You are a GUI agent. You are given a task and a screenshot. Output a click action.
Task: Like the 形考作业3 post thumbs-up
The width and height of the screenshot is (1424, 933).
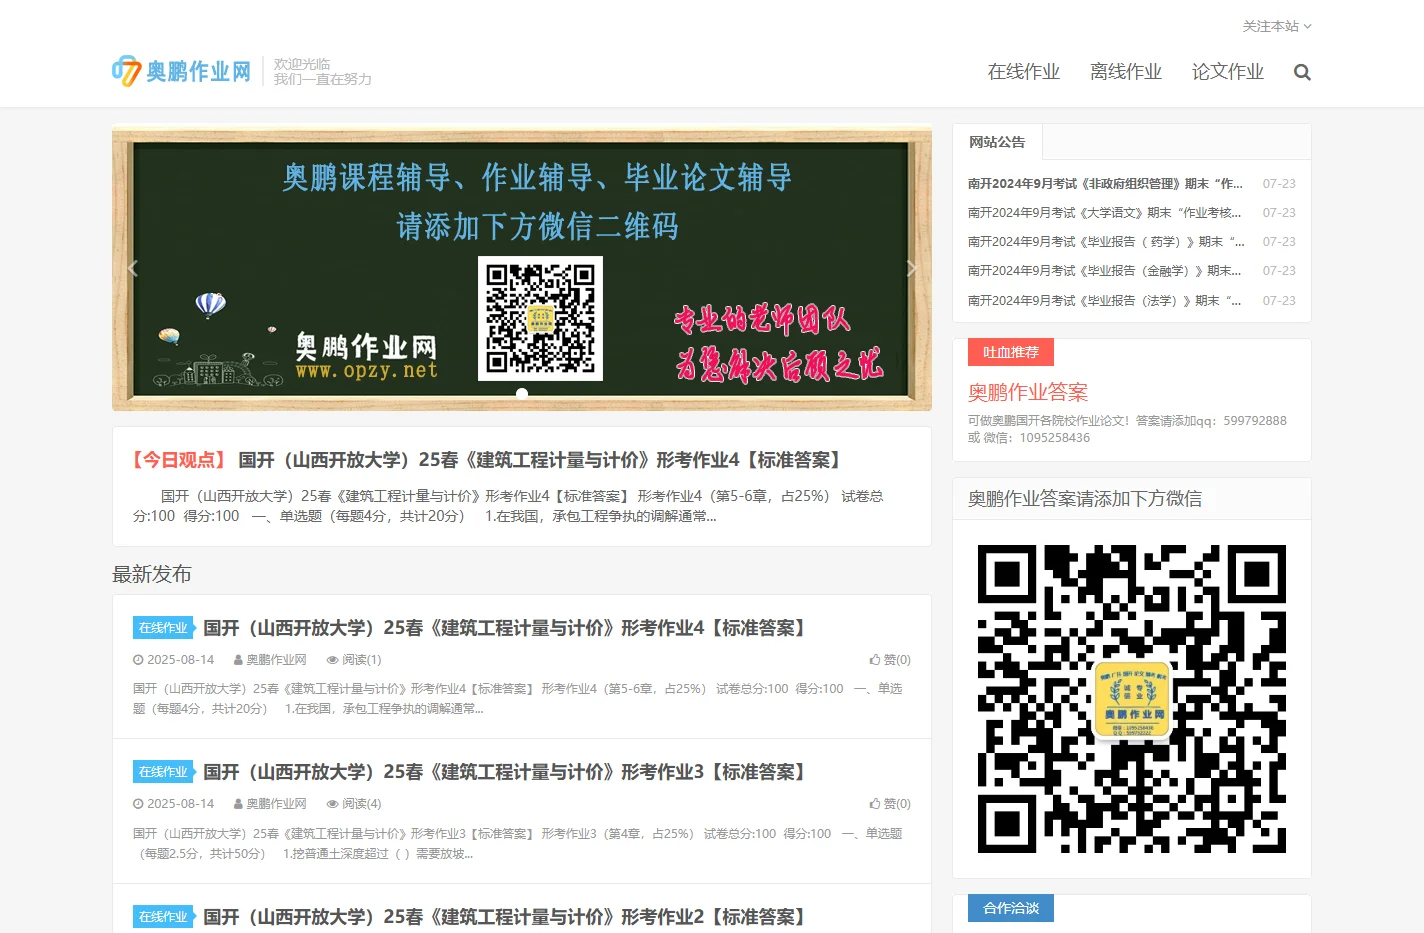point(889,804)
